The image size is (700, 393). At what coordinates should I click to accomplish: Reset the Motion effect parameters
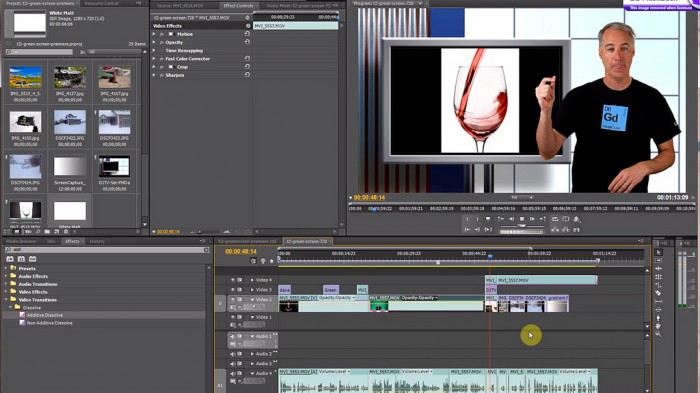pos(247,33)
